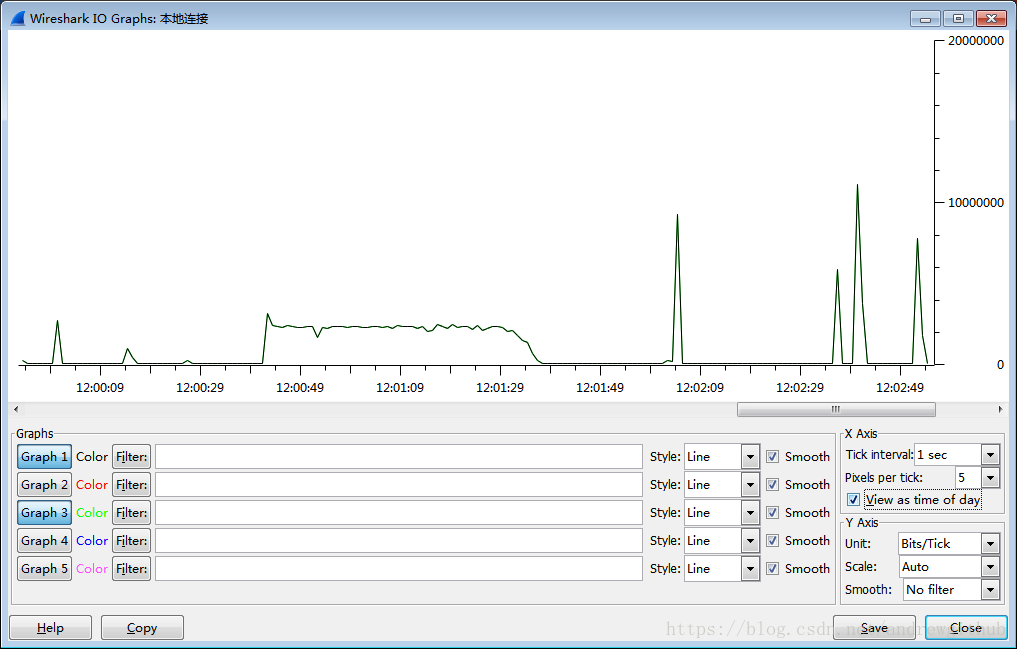Close the IO Graphs dialog

pos(966,628)
